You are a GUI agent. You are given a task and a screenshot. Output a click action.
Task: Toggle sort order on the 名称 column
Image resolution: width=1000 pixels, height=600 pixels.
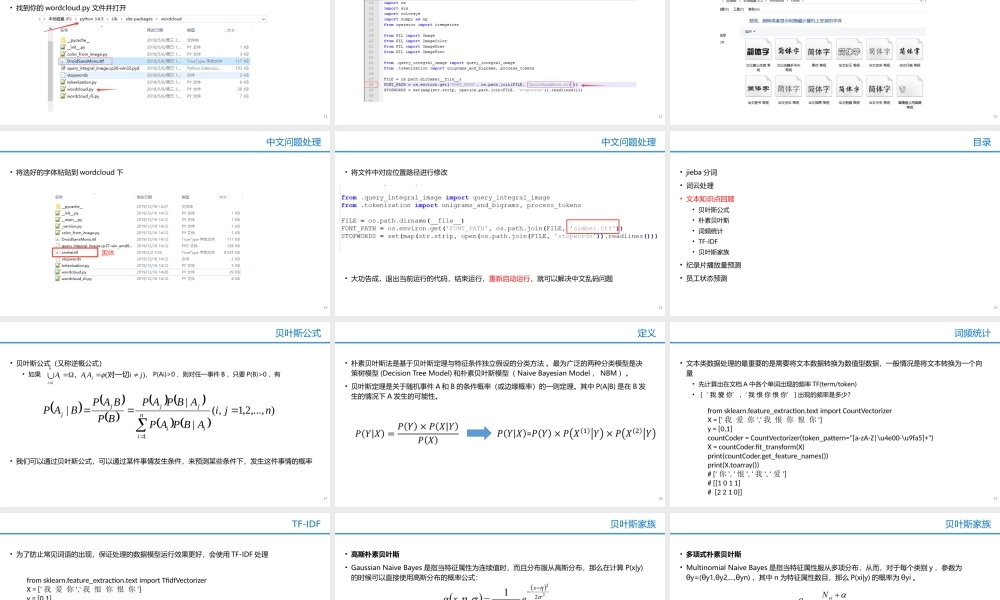(x=63, y=32)
